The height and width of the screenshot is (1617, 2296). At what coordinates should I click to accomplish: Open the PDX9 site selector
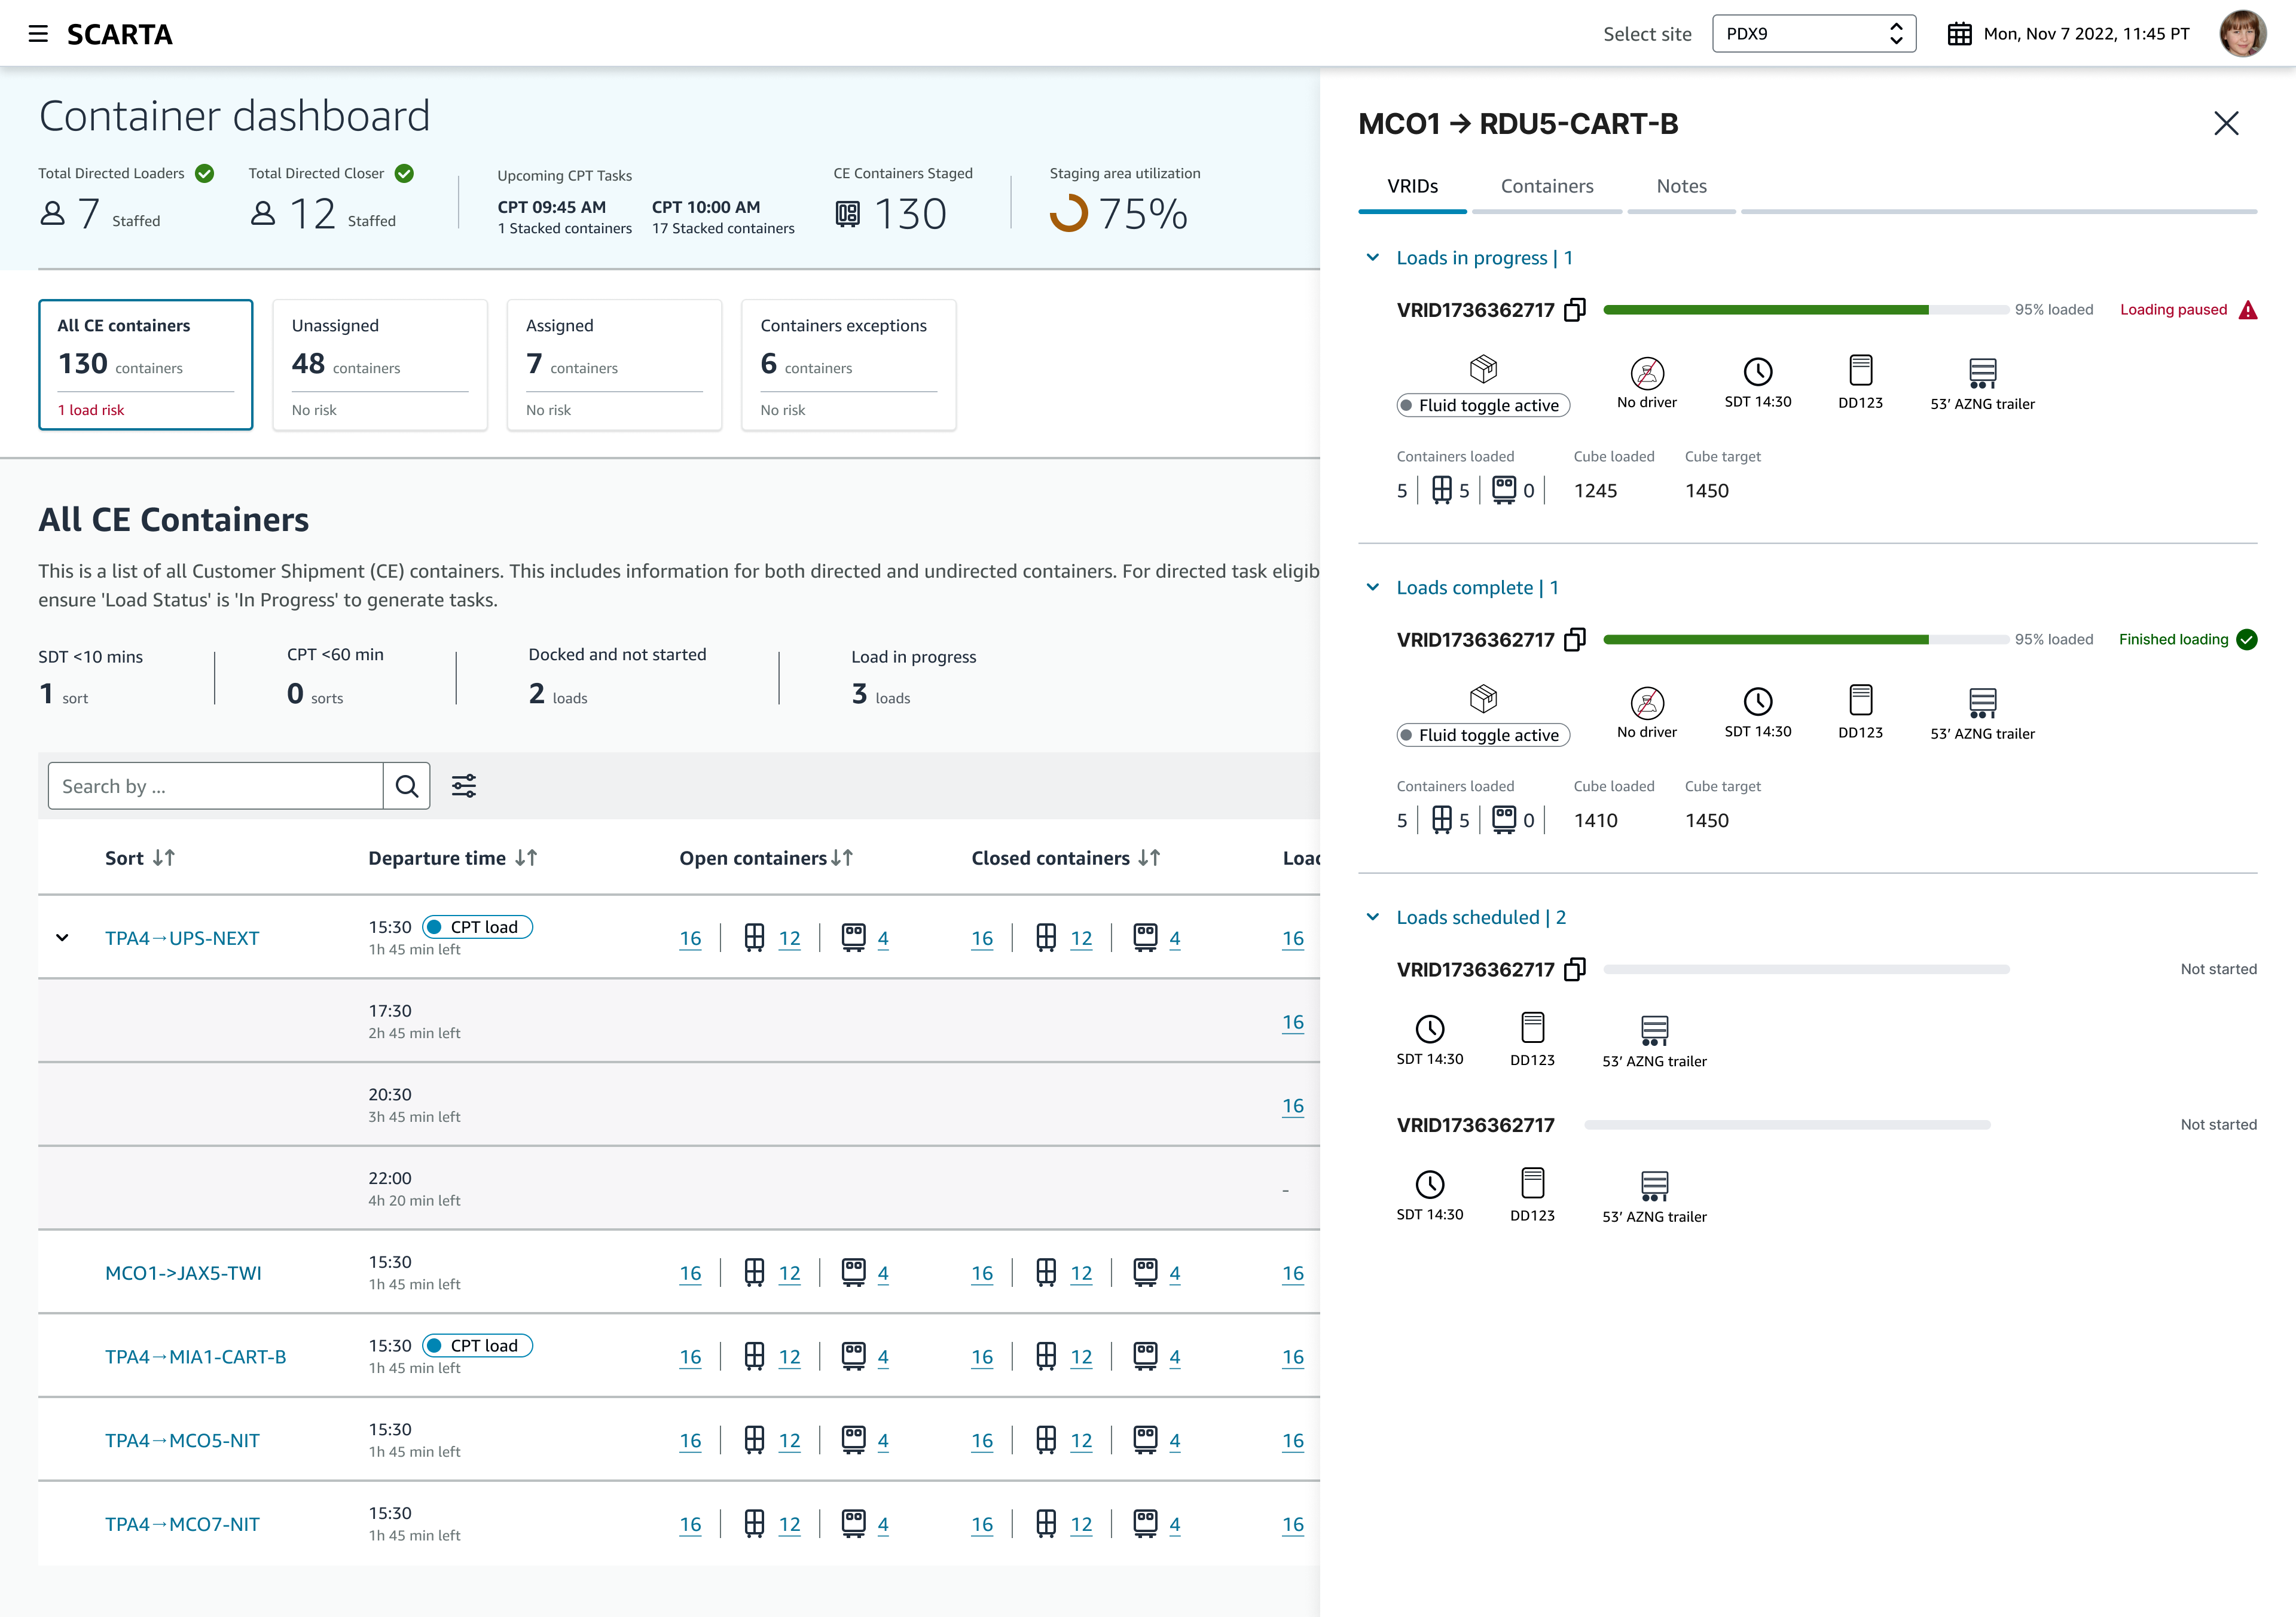pyautogui.click(x=1813, y=33)
